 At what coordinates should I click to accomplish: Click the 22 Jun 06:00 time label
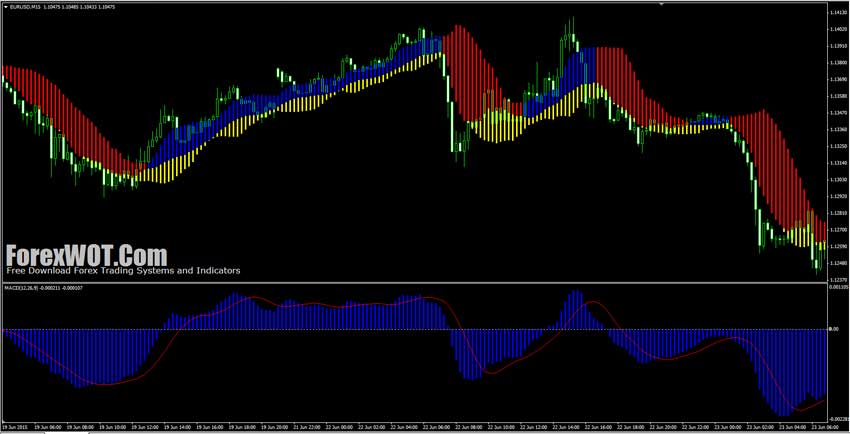tap(436, 427)
